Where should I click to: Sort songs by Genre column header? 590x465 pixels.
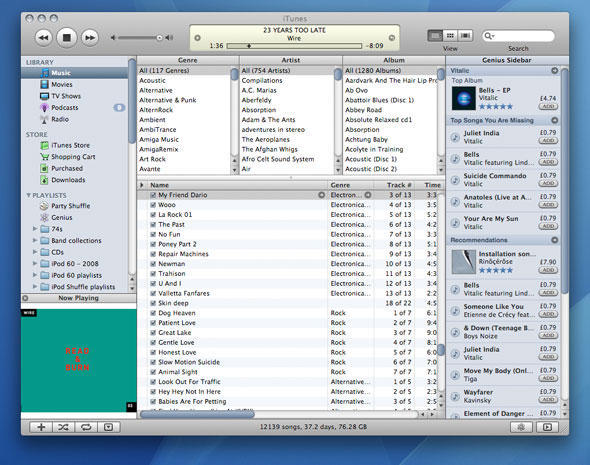(351, 185)
